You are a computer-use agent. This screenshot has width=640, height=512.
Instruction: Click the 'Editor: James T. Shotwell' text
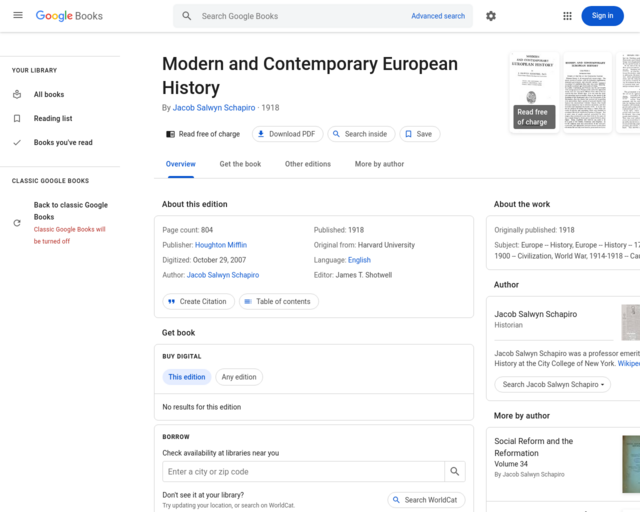(x=353, y=275)
